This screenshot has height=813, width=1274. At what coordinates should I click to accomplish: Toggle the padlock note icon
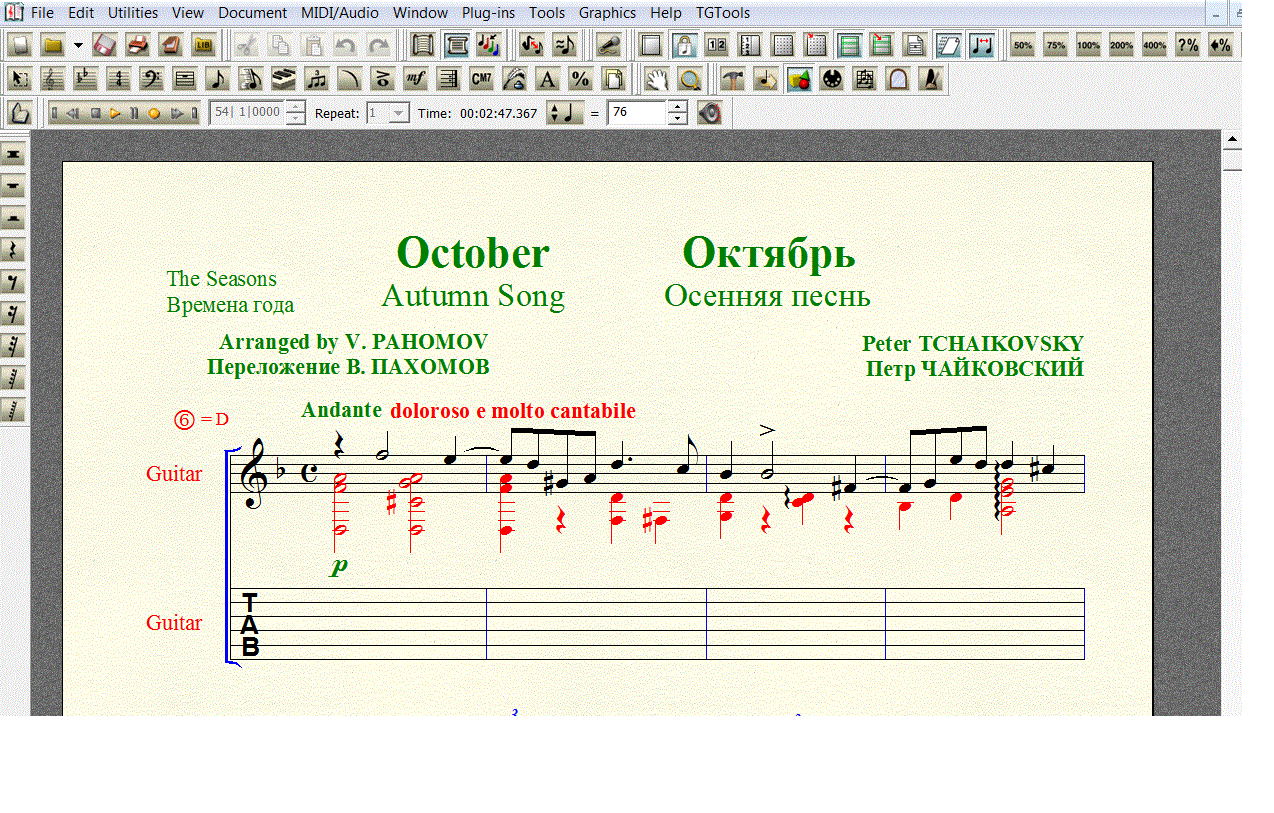tap(684, 45)
